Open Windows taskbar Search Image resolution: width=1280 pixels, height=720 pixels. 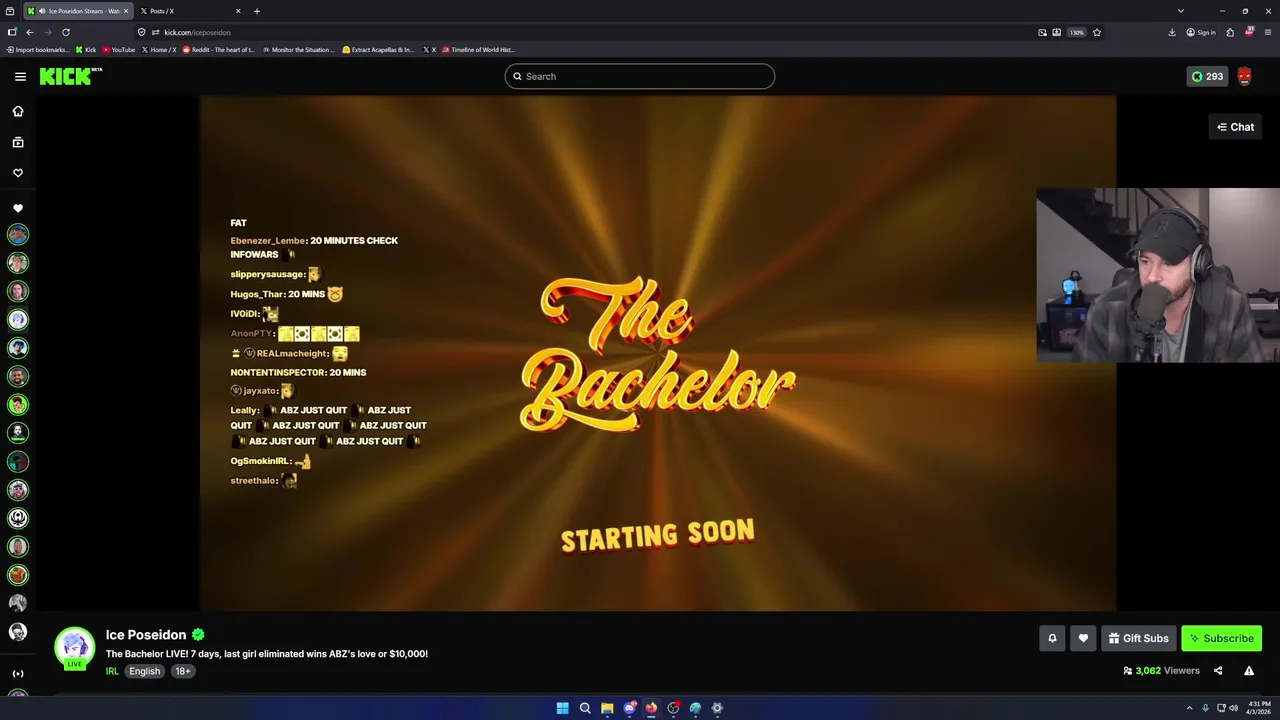[585, 708]
